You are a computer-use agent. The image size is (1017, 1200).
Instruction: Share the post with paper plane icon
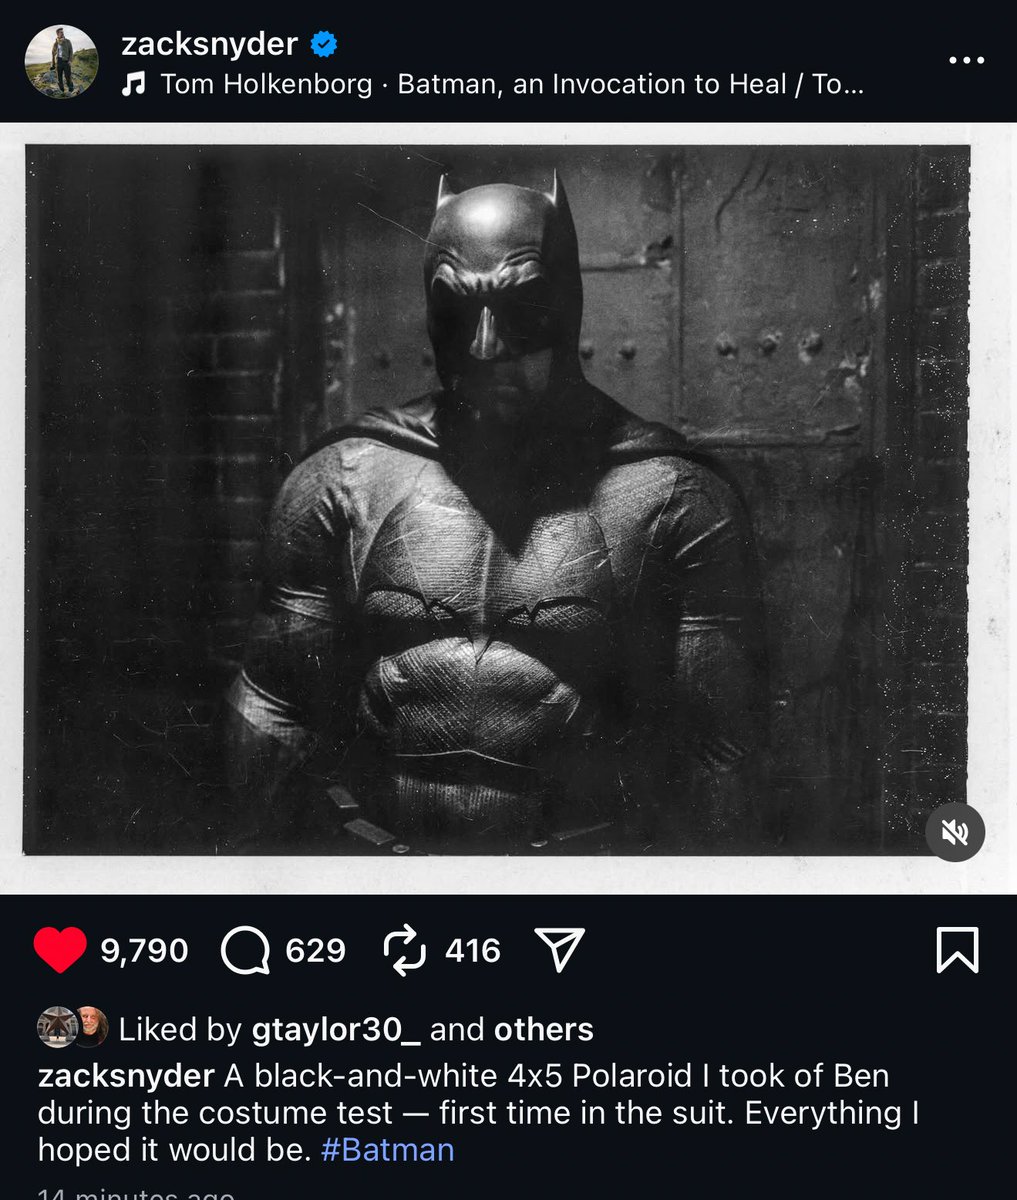click(559, 949)
